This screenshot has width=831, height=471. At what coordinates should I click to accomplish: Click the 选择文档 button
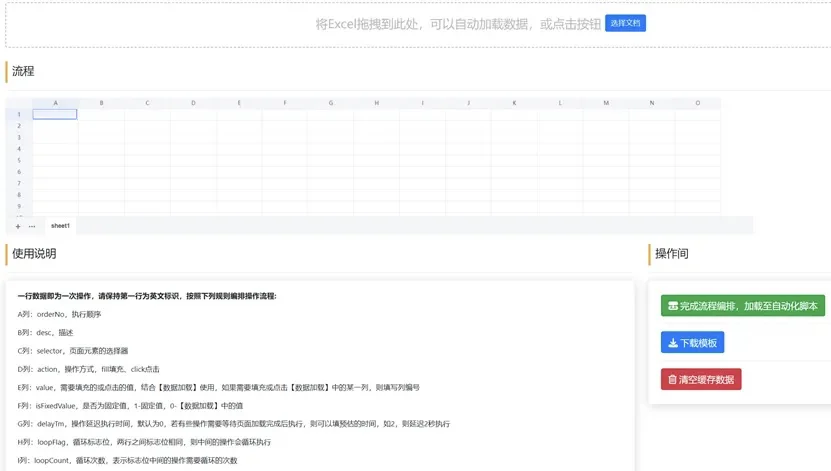coord(625,23)
